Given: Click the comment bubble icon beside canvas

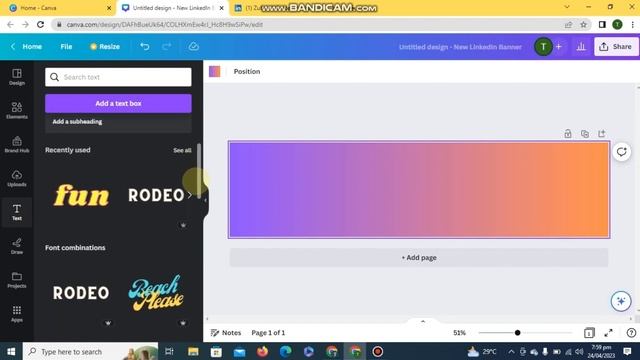Looking at the screenshot, I should click(621, 152).
